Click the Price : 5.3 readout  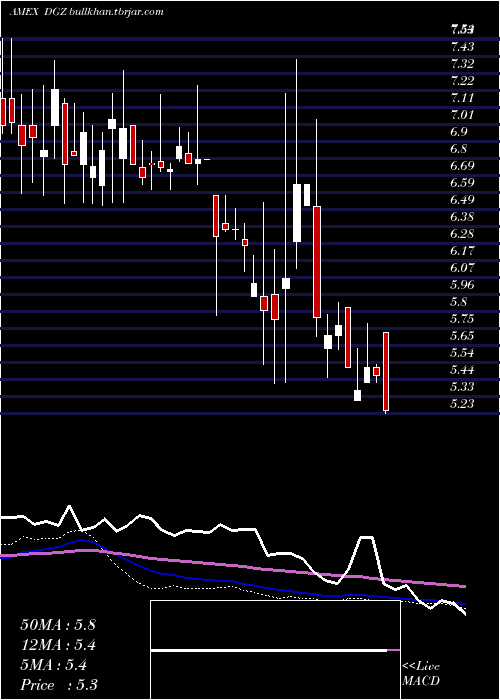[x=59, y=685]
